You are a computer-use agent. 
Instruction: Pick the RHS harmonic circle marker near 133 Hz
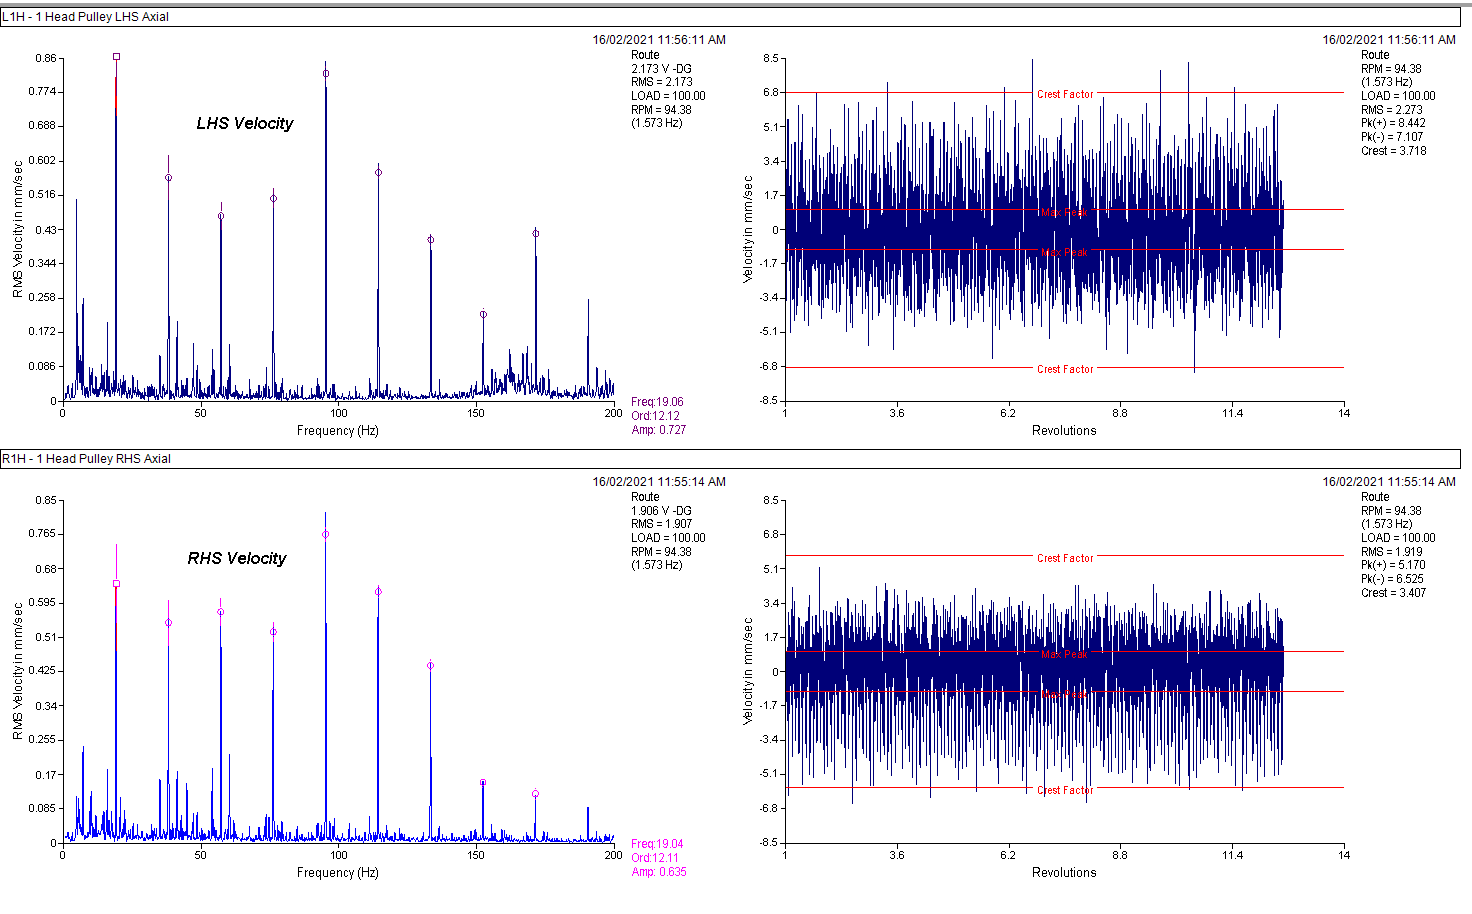pos(431,666)
